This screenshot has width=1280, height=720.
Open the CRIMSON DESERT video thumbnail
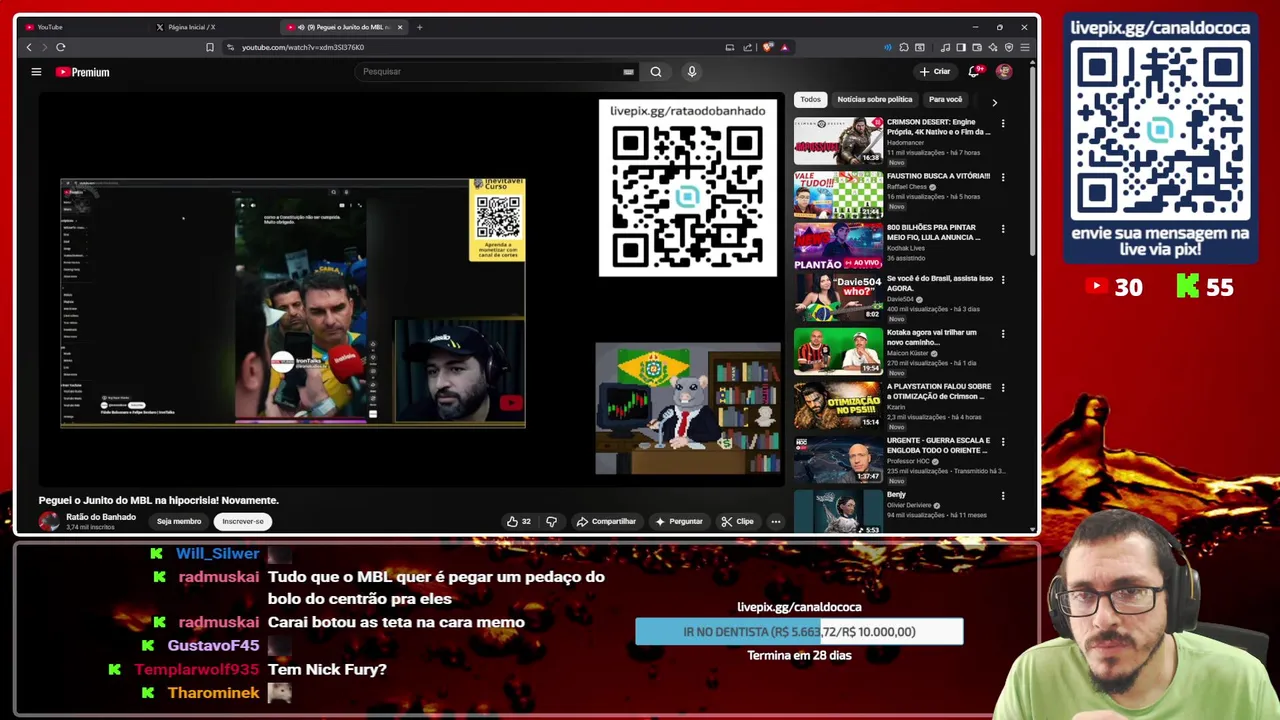[x=838, y=141]
